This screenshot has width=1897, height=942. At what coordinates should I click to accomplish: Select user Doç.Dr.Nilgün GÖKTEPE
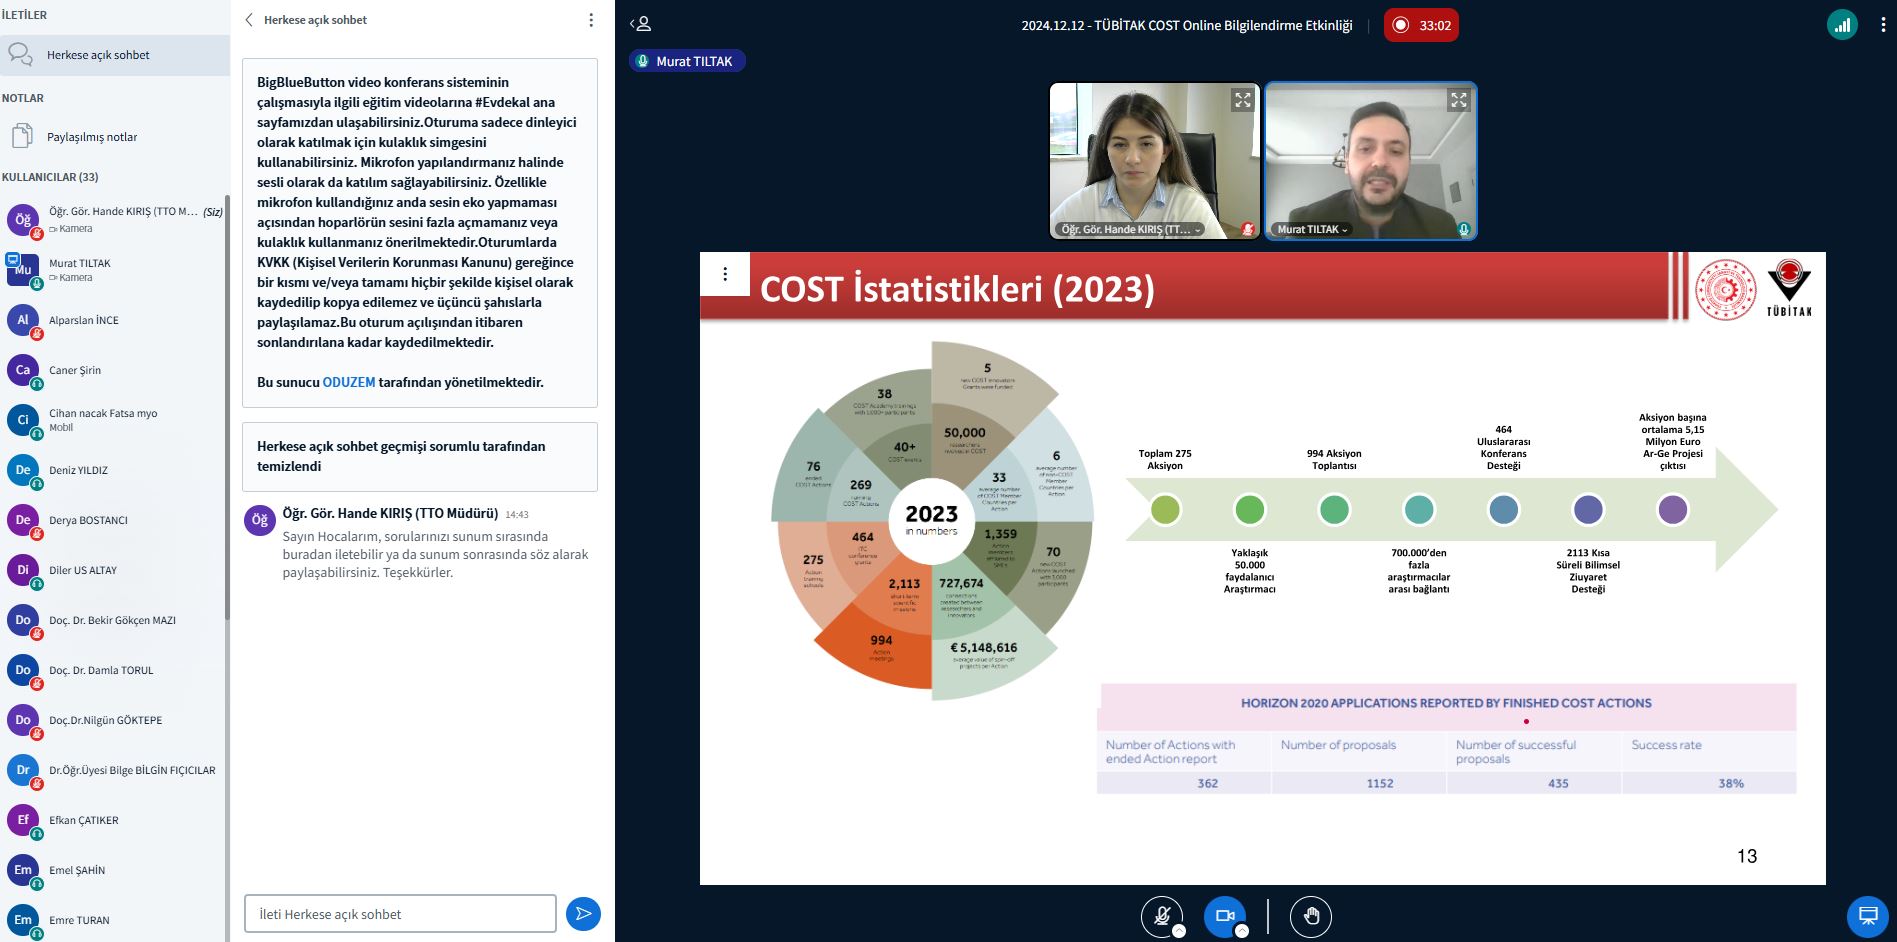click(x=113, y=720)
